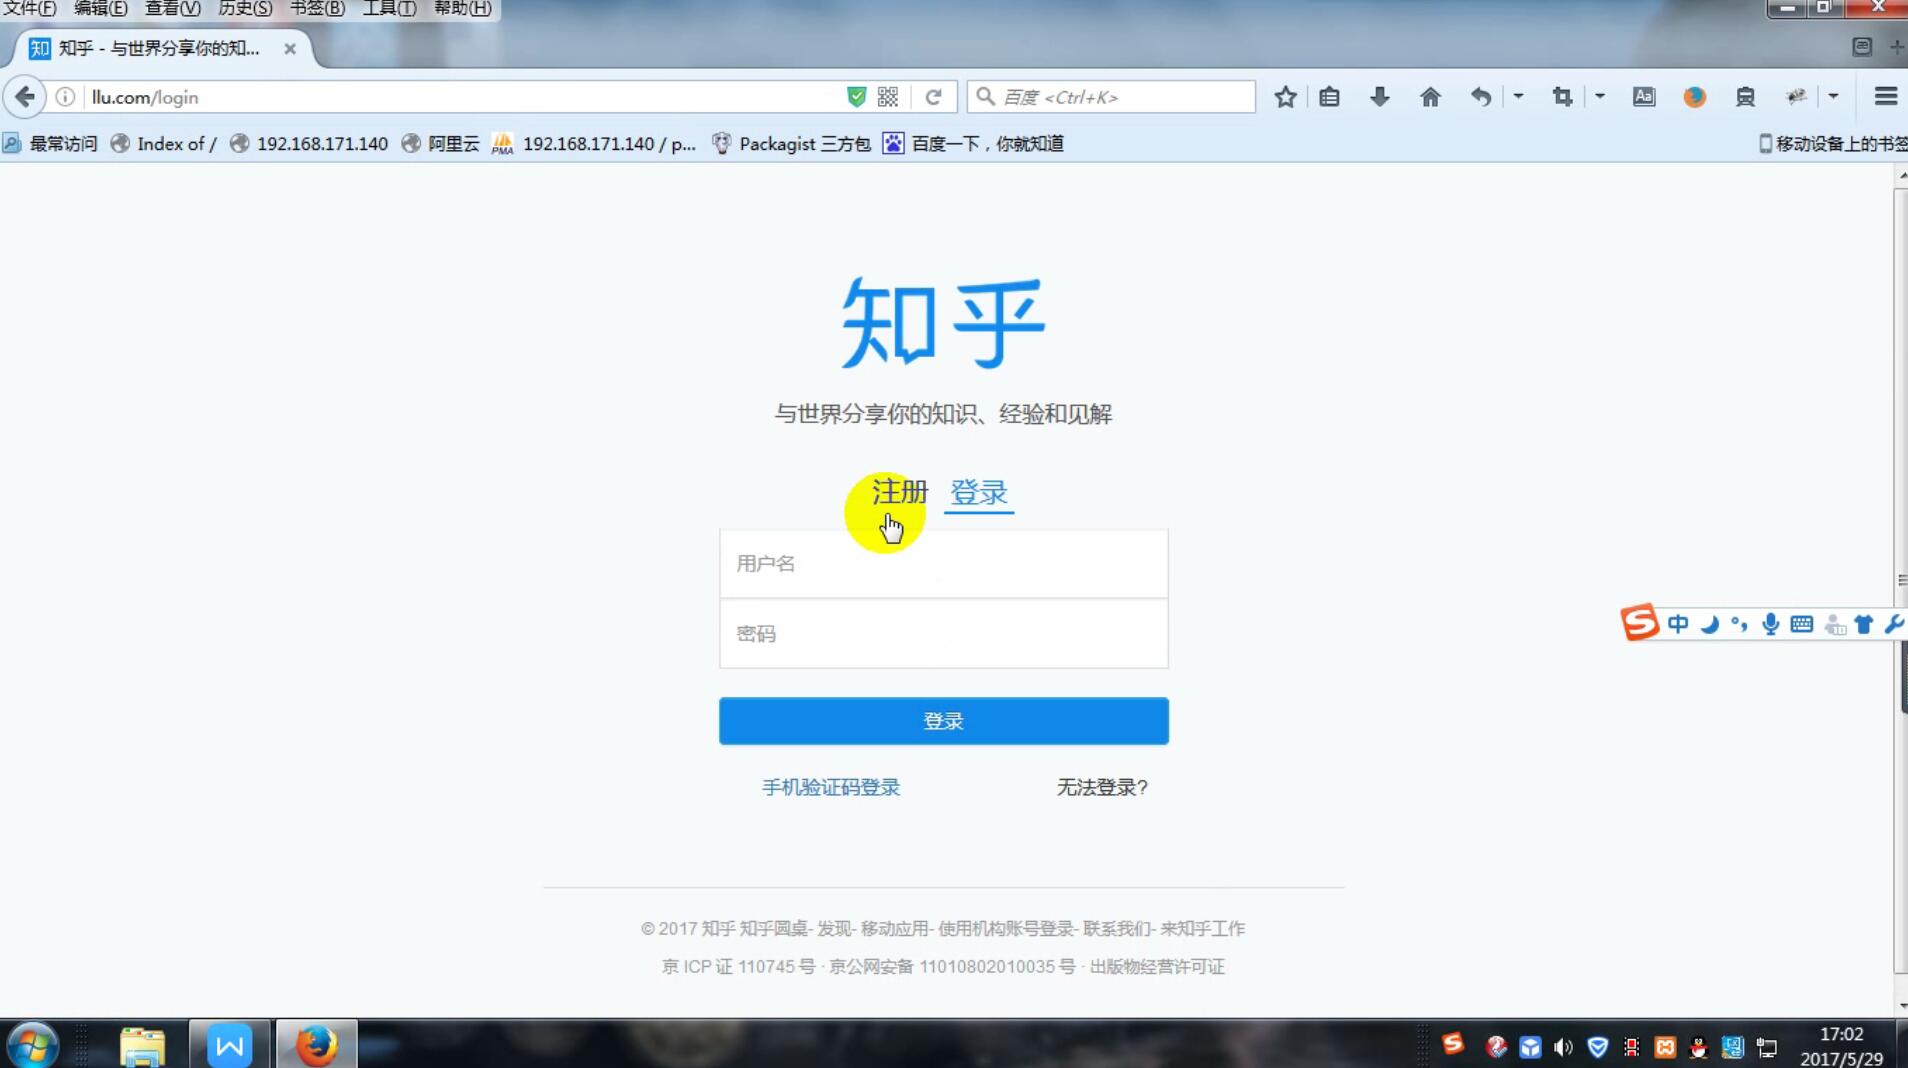This screenshot has width=1908, height=1068.
Task: Switch to the 注册 tab
Action: pos(900,492)
